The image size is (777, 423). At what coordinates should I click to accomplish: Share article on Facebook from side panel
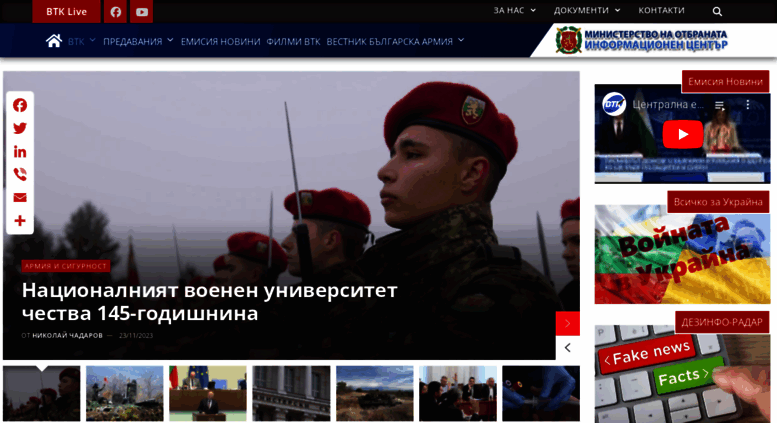[20, 105]
